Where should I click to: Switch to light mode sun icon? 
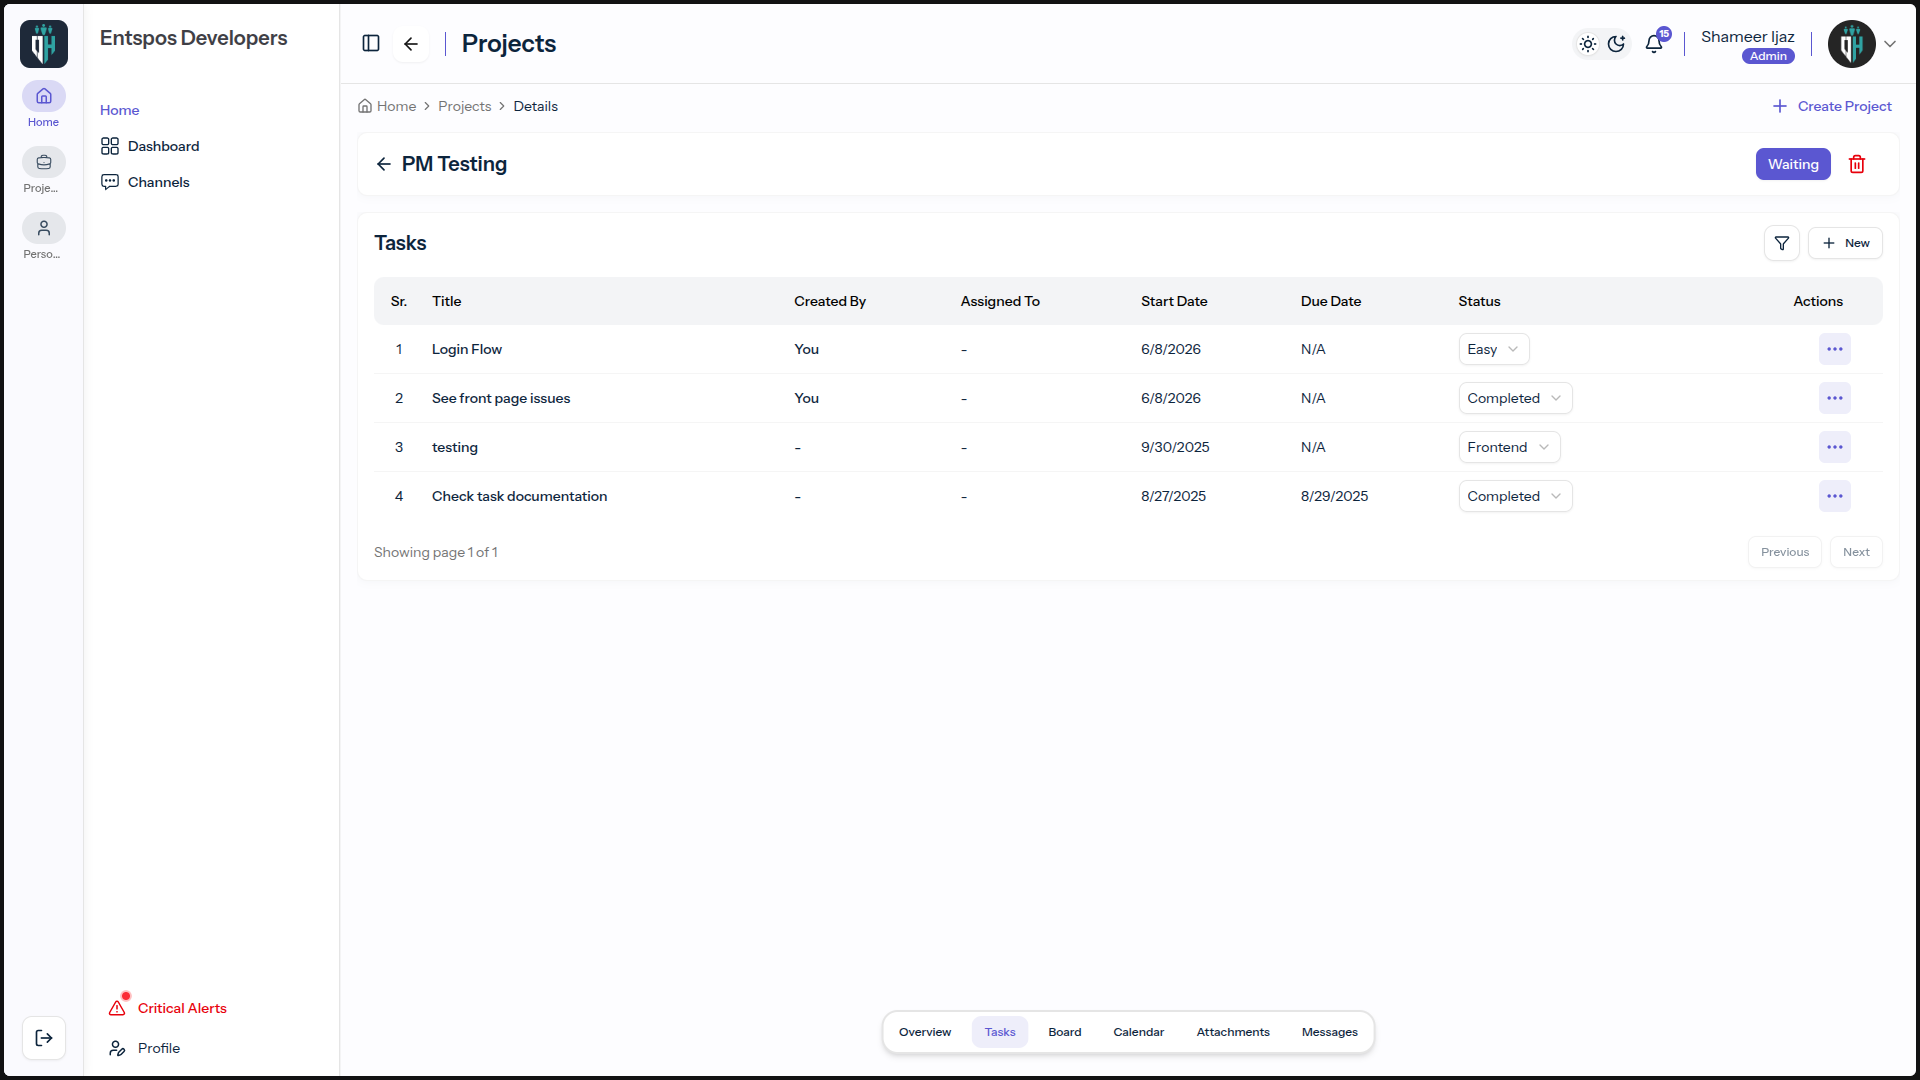(x=1588, y=43)
